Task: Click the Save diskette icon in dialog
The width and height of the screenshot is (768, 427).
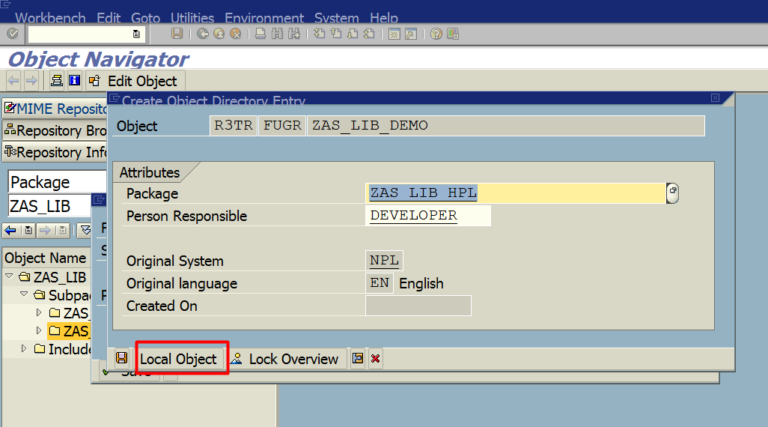Action: [121, 358]
